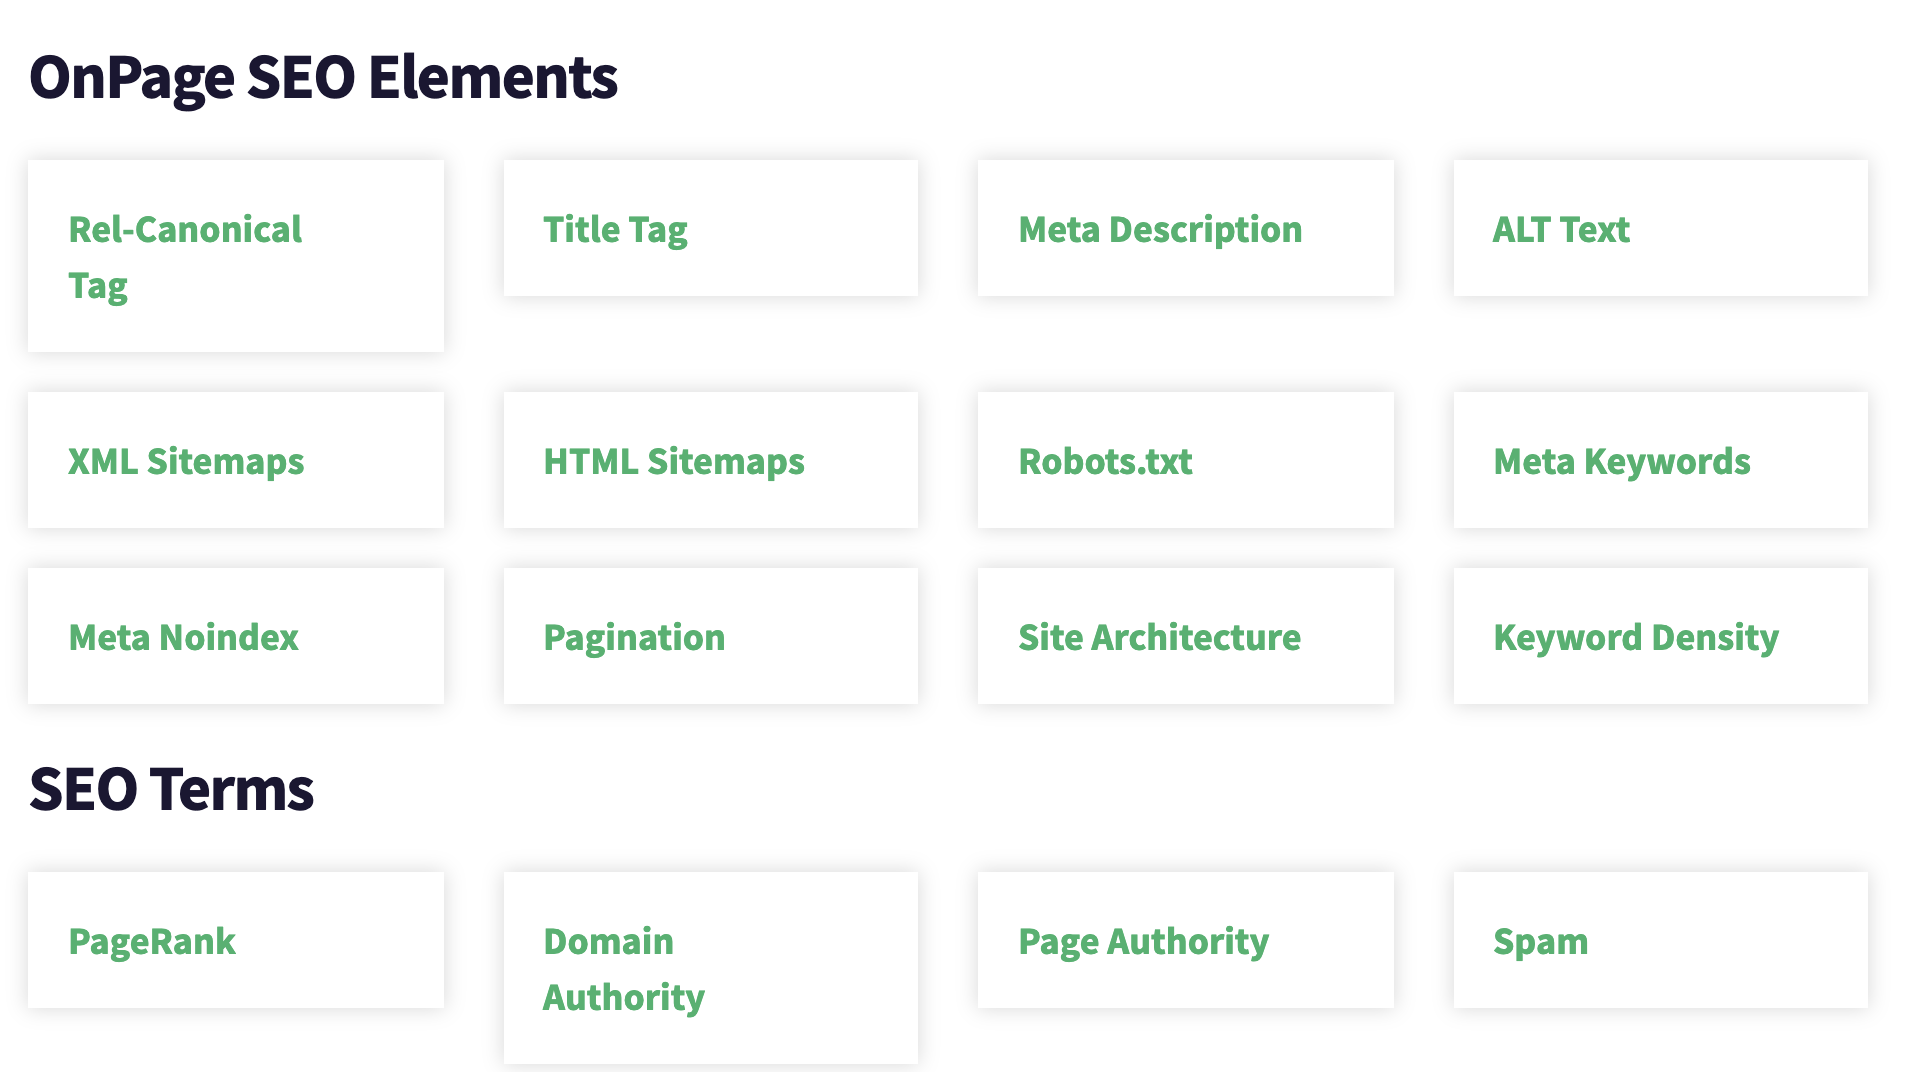Click the SEO Terms heading
Viewport: 1916px width, 1072px height.
[x=172, y=790]
